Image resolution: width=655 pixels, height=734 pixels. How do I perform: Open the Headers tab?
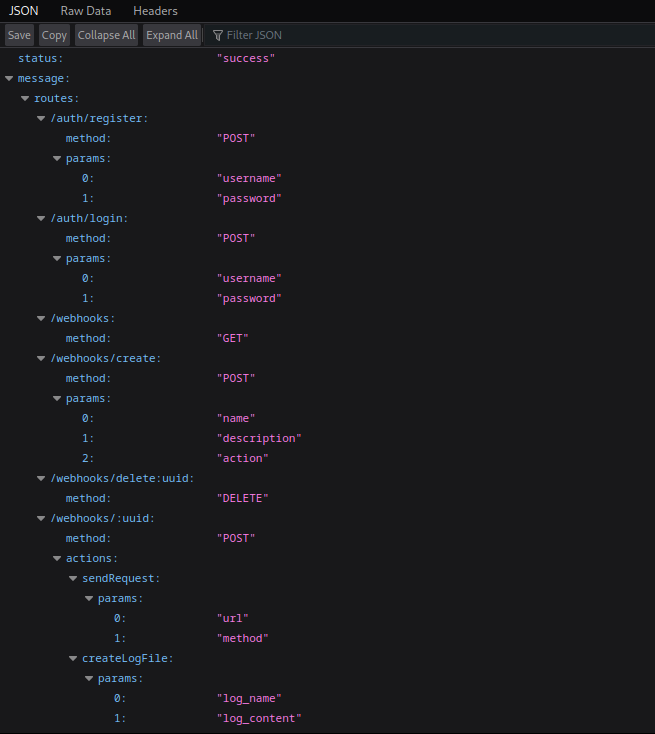pyautogui.click(x=155, y=11)
